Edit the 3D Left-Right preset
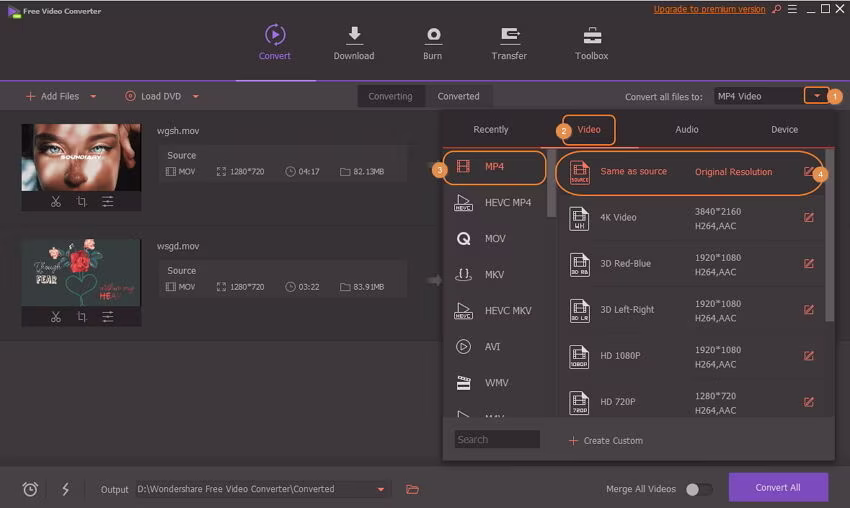Viewport: 850px width, 508px height. point(808,310)
